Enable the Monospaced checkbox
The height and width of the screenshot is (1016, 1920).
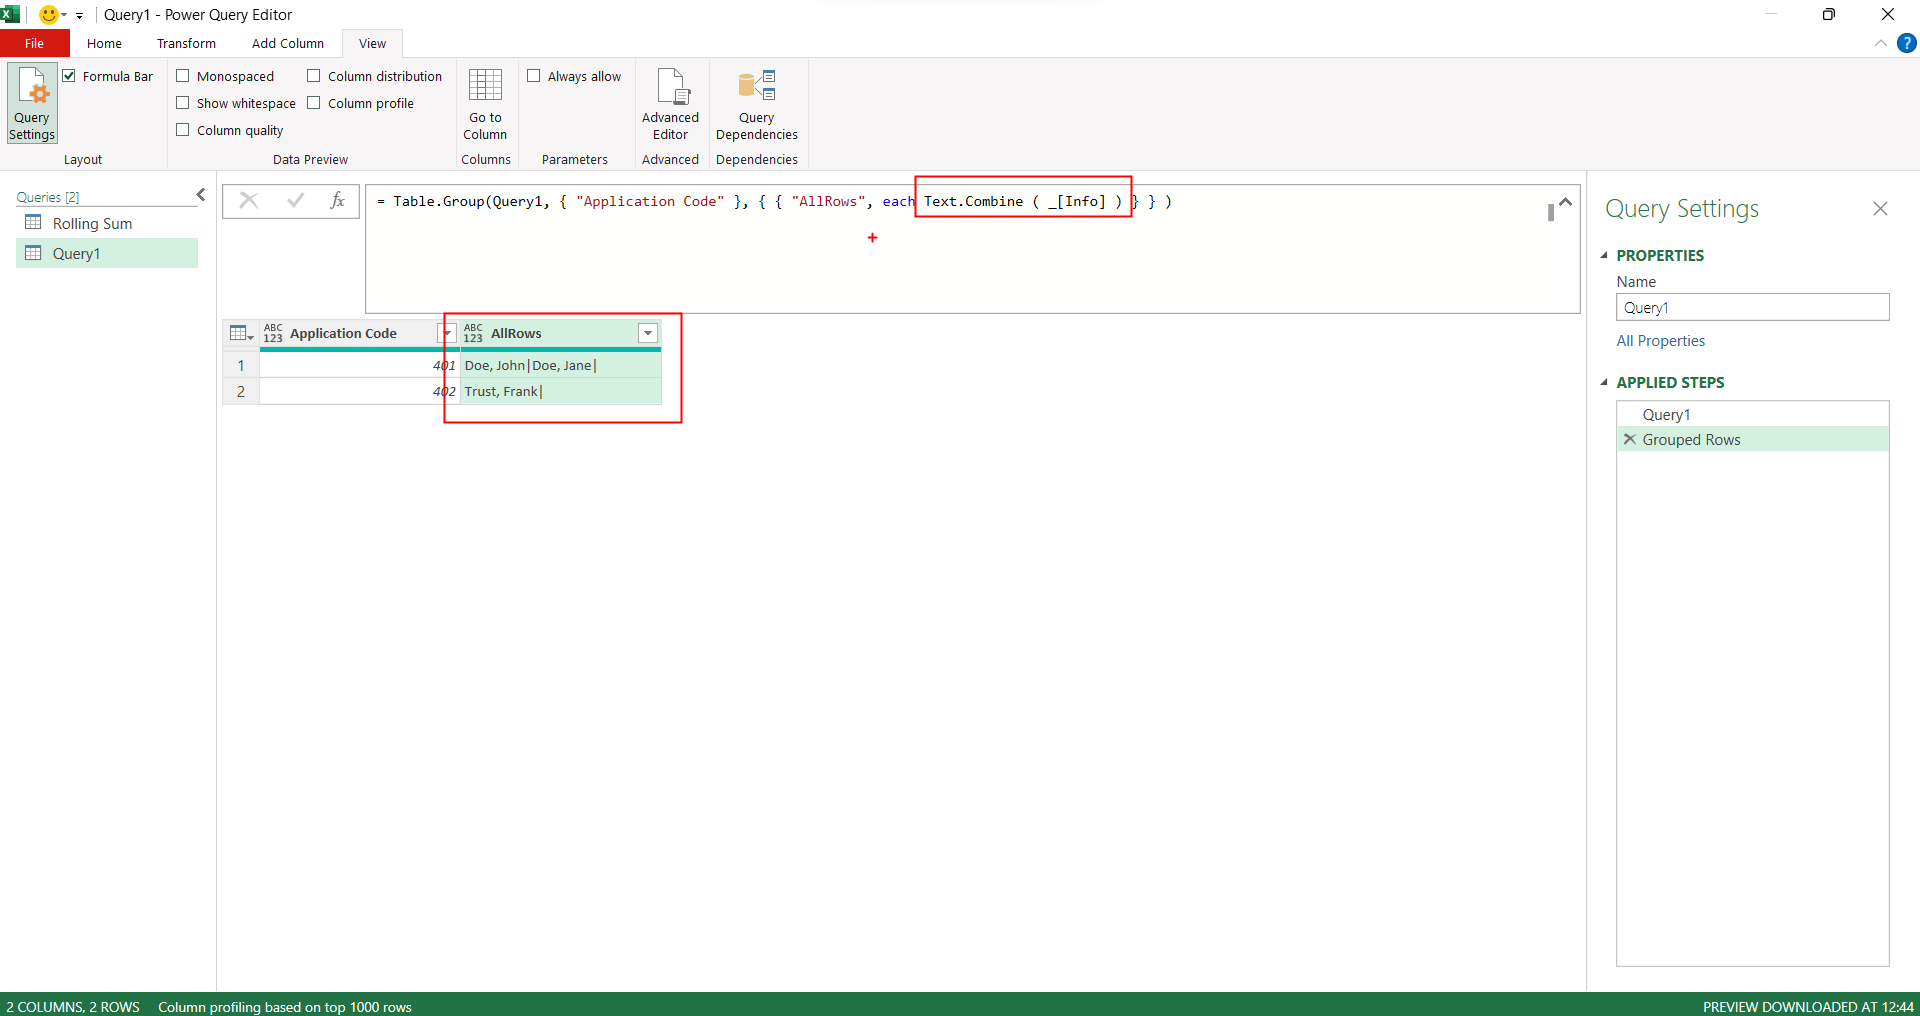click(183, 76)
